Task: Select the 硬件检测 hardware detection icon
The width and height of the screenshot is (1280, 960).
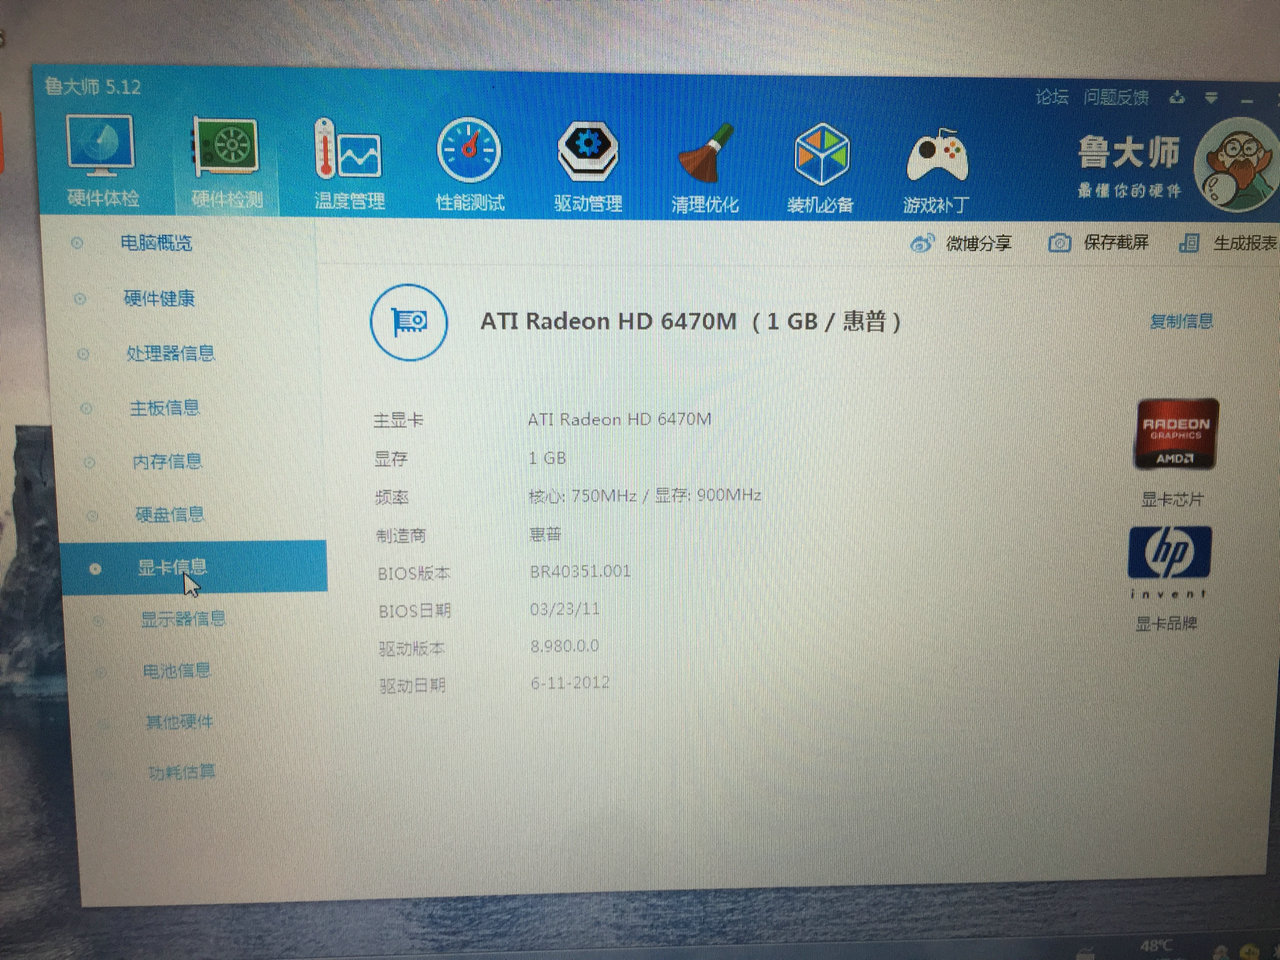Action: (x=227, y=163)
